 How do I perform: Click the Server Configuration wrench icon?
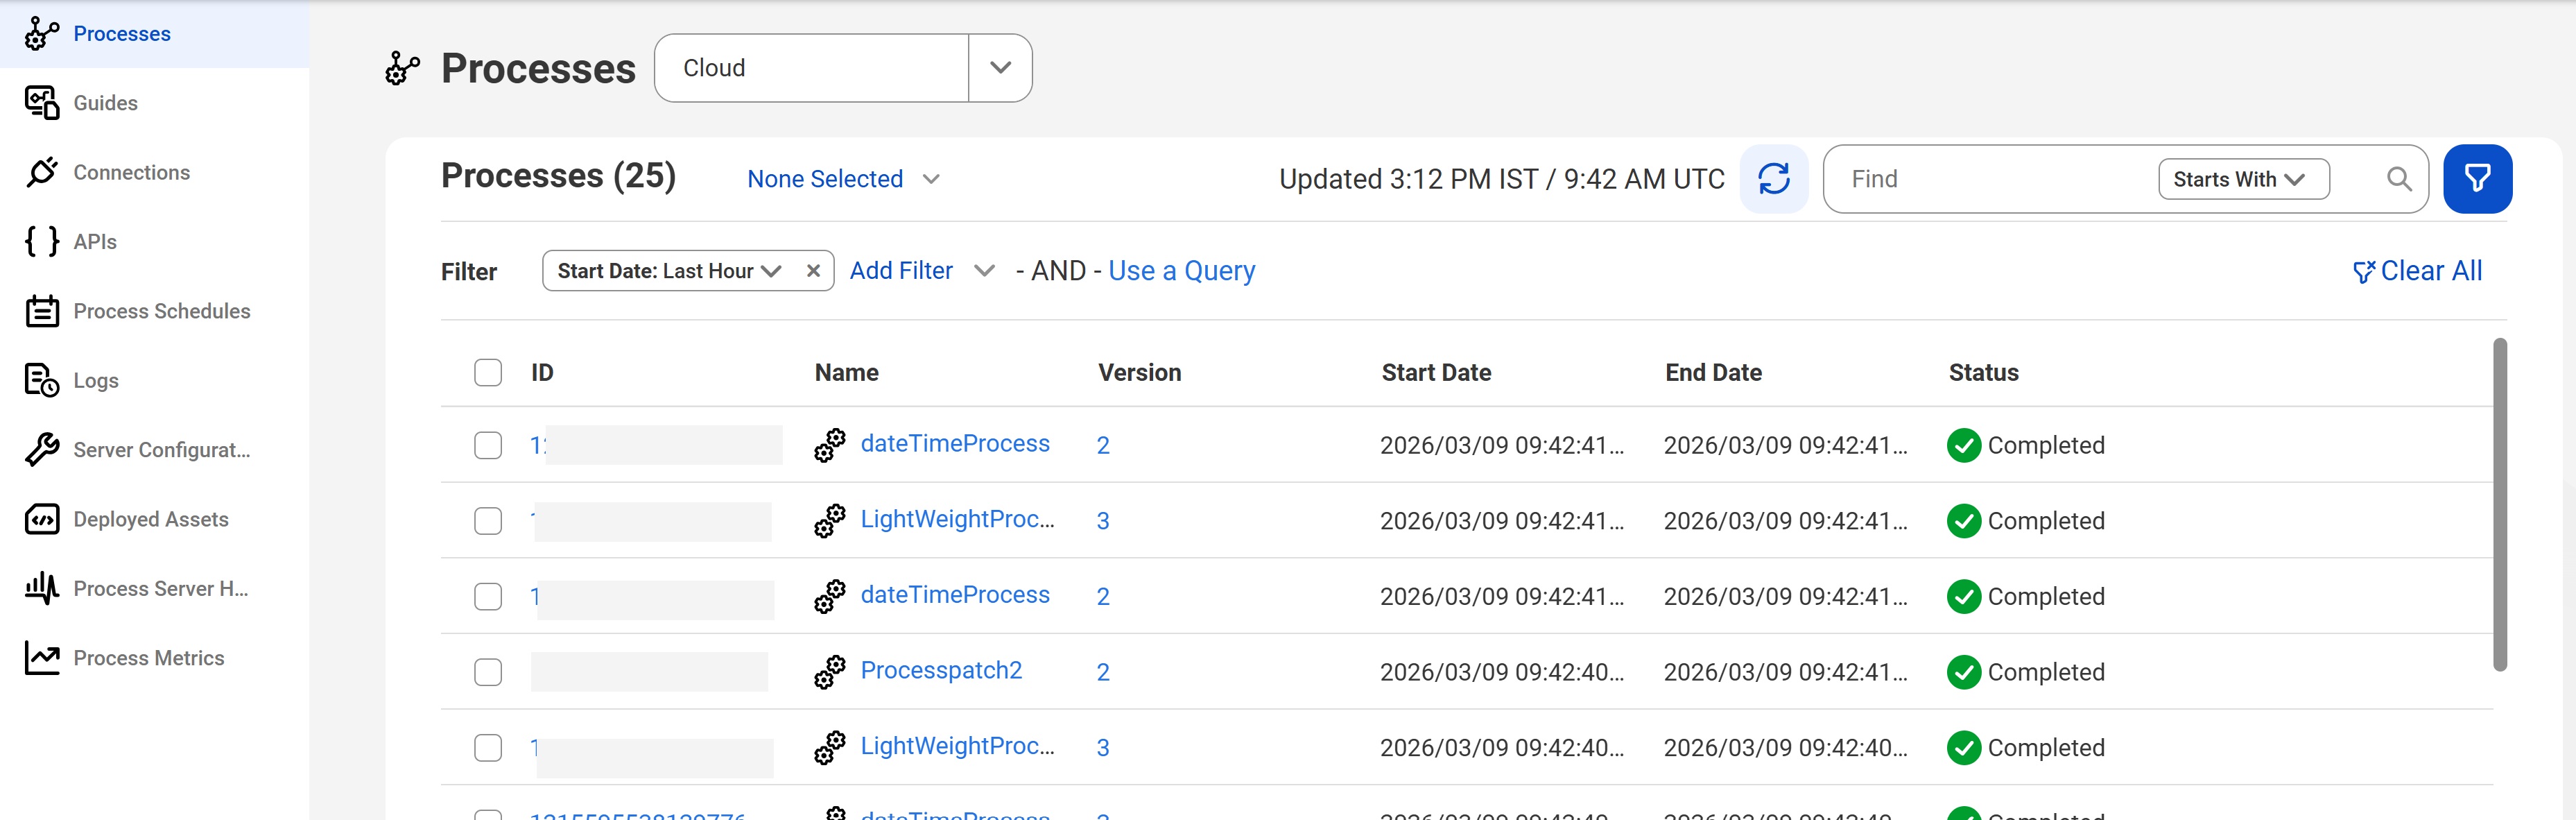click(x=42, y=450)
